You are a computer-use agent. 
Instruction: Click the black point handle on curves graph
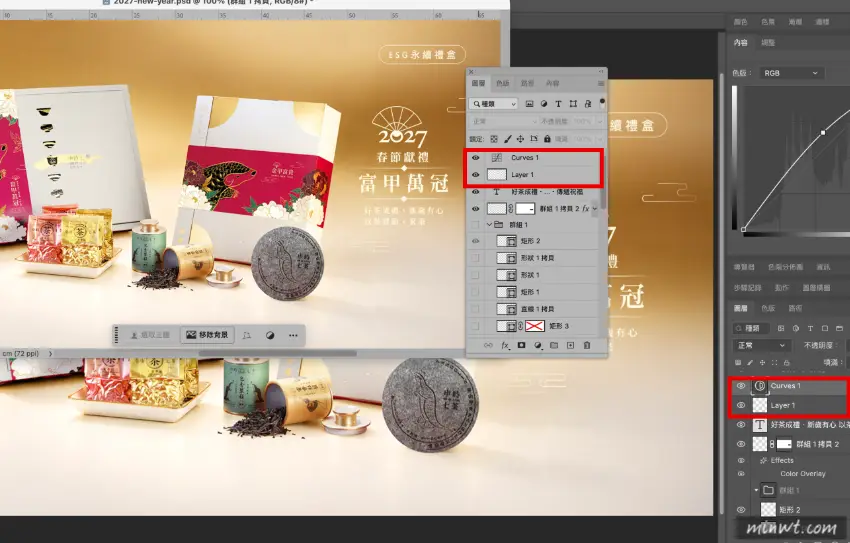(743, 229)
